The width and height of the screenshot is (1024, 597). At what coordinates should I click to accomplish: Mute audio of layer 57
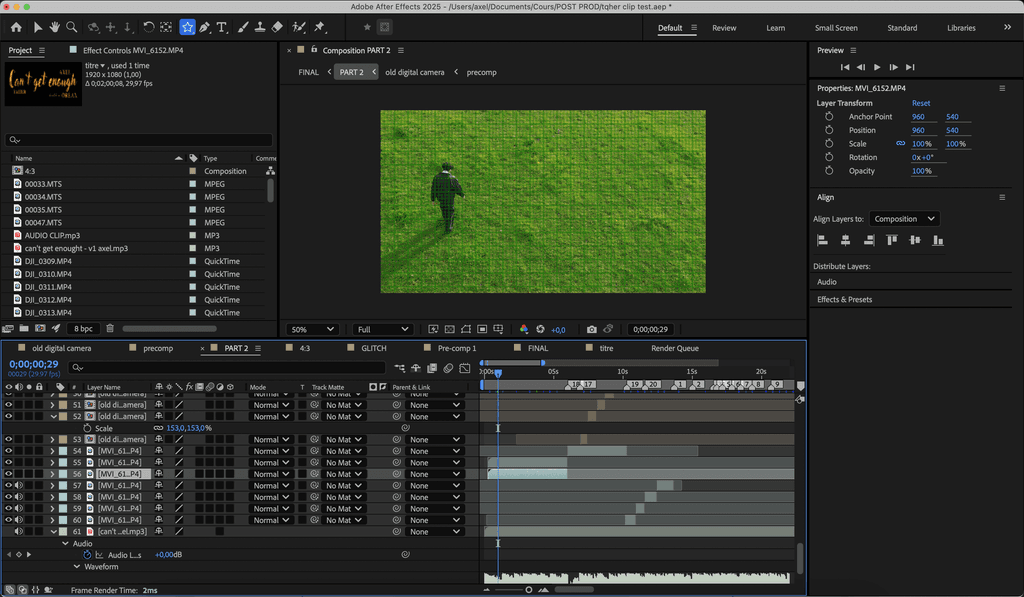click(19, 486)
